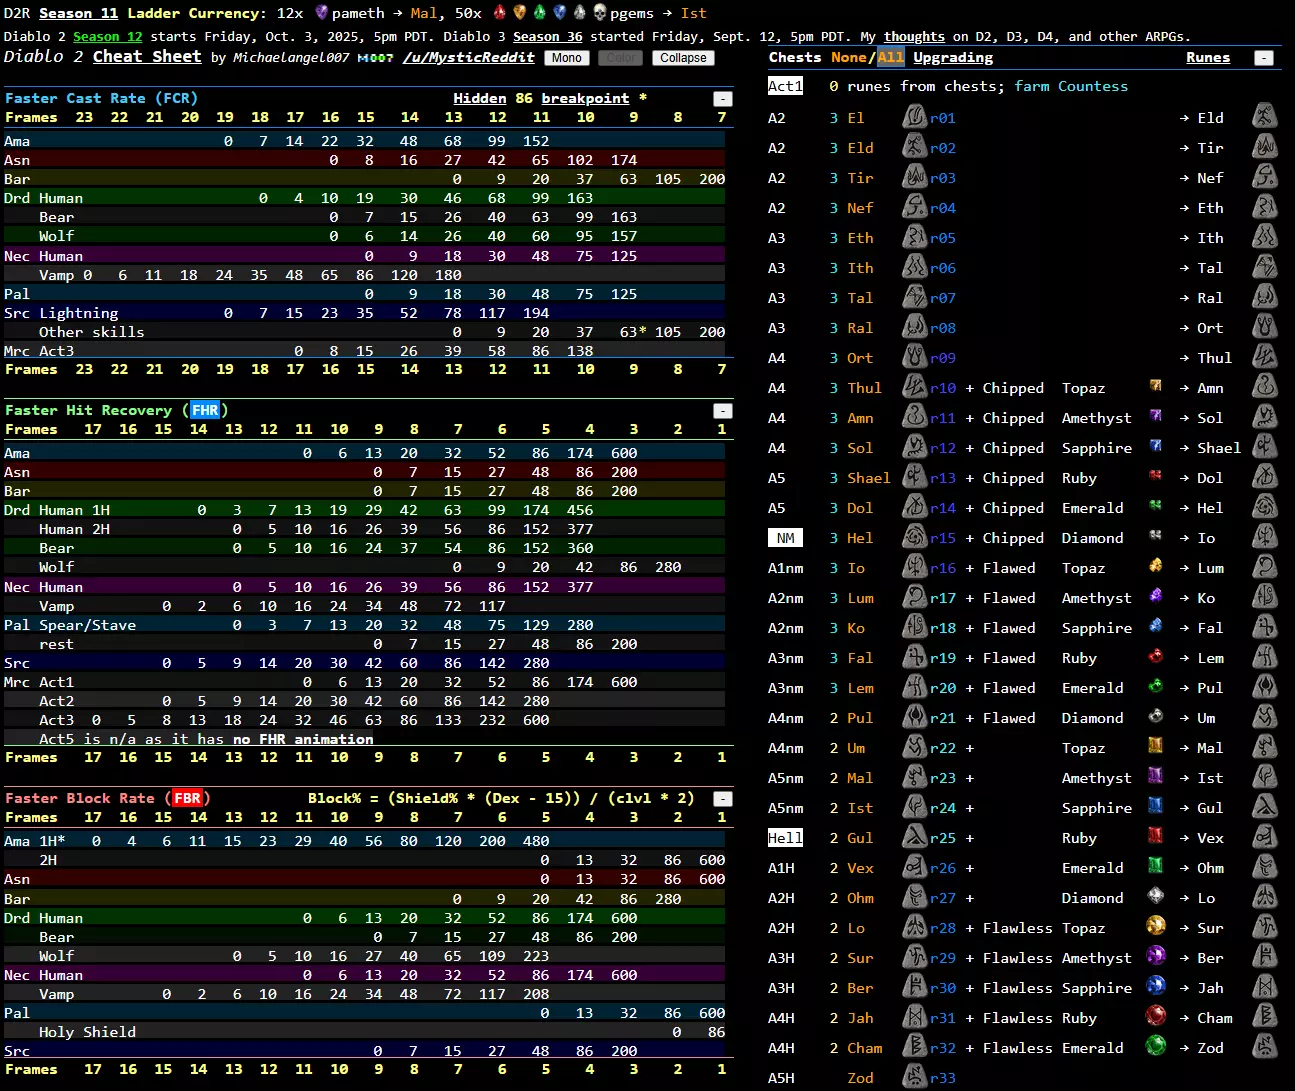Click the result rune icon after '→ Eld'
Viewport: 1295px width, 1091px height.
click(1265, 117)
